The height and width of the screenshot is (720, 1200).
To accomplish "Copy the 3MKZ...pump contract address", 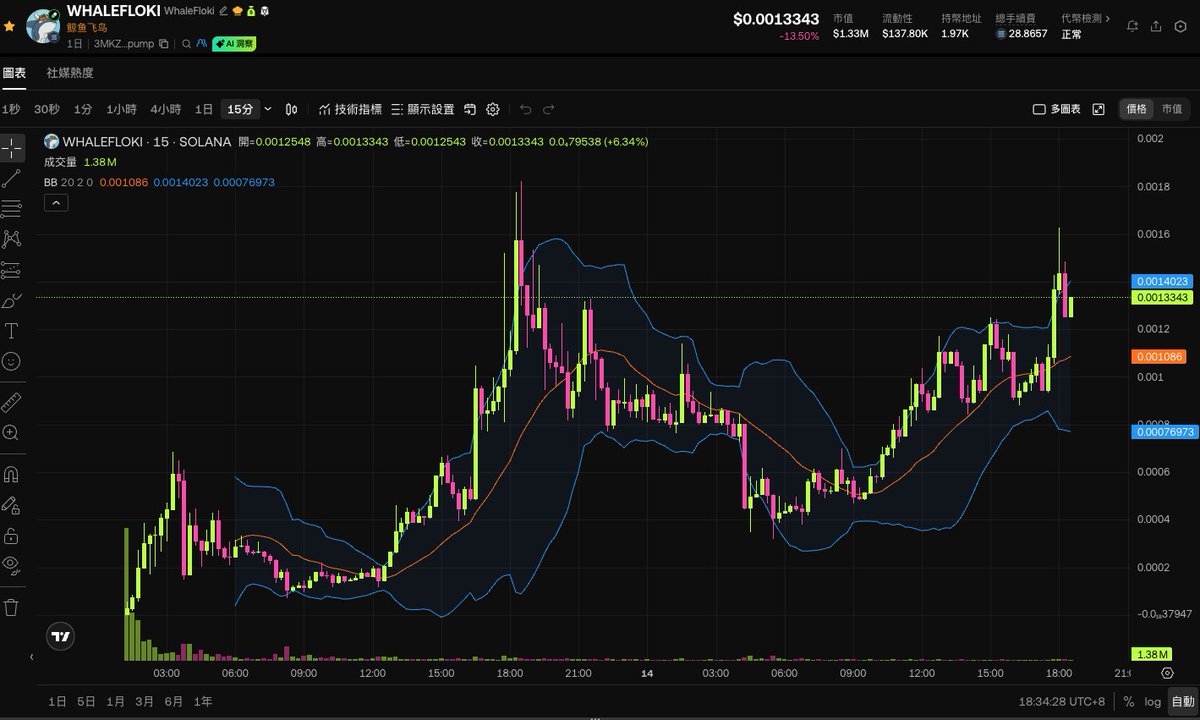I will tap(164, 44).
